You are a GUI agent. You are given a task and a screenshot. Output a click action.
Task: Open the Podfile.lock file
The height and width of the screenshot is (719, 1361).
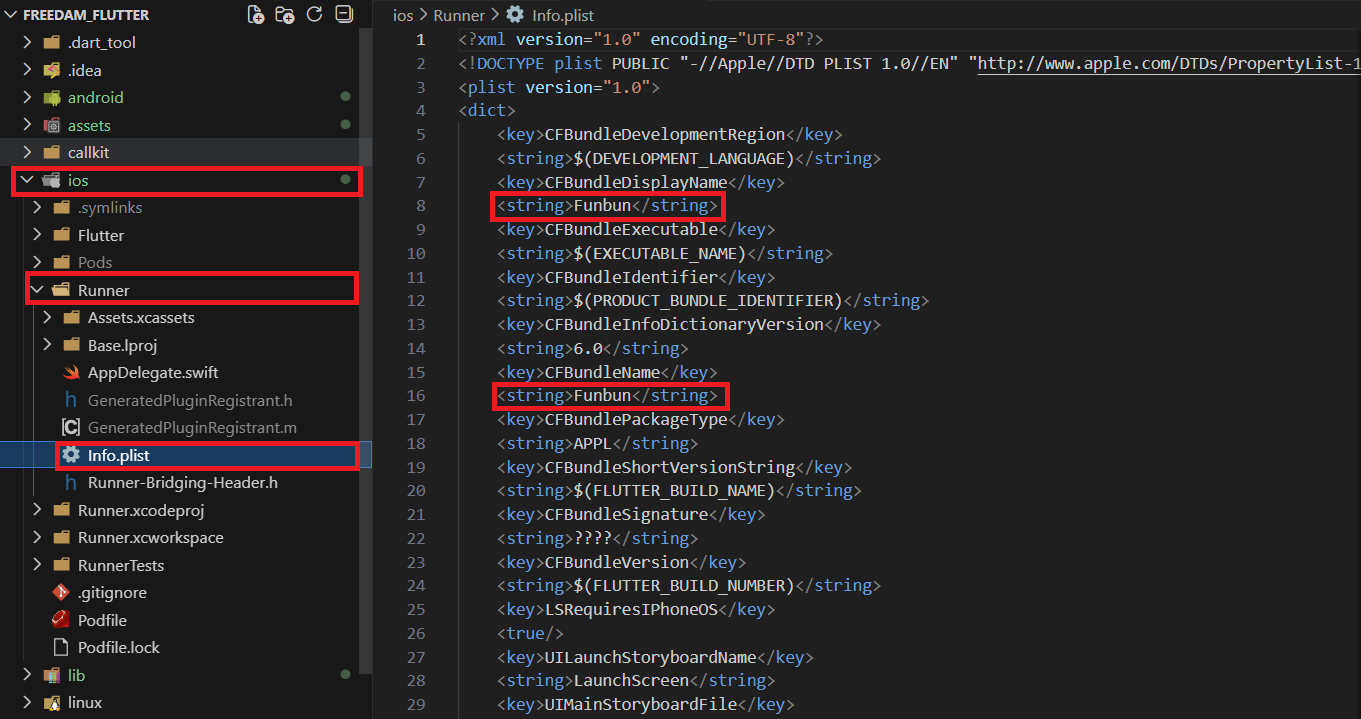pos(118,648)
